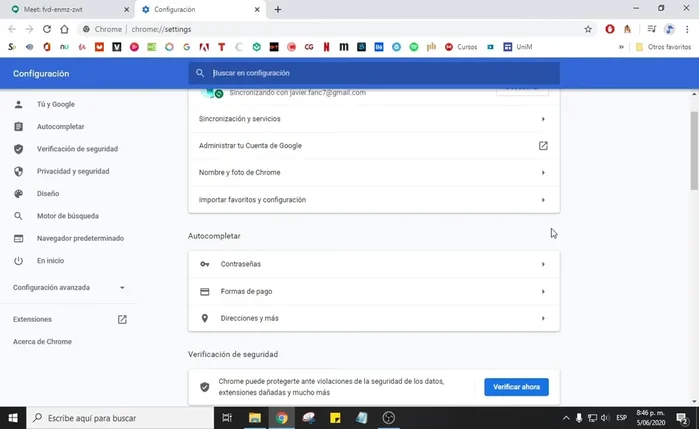Select Tú y Google in the sidebar

click(x=56, y=104)
